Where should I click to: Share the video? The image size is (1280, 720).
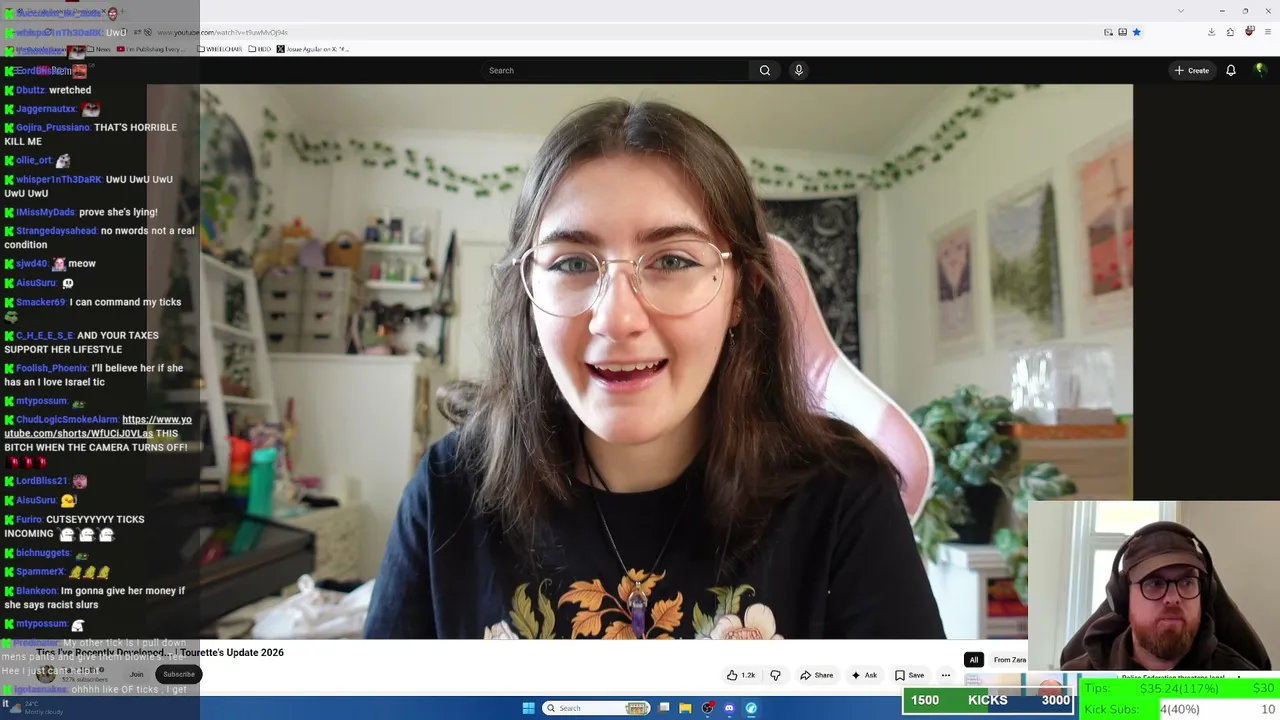point(816,675)
